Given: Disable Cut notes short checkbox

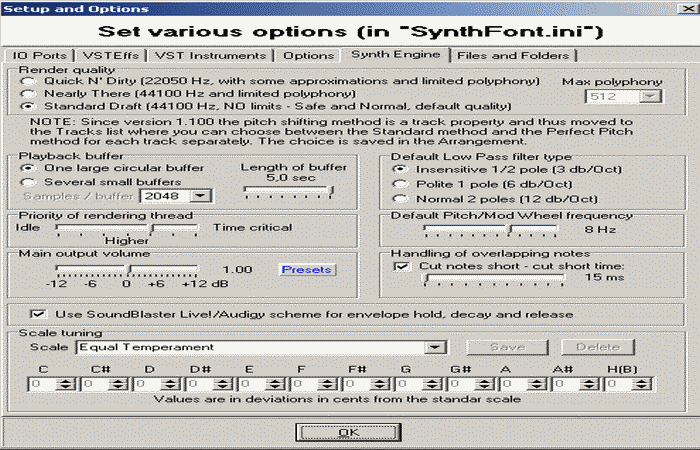Looking at the screenshot, I should [400, 266].
